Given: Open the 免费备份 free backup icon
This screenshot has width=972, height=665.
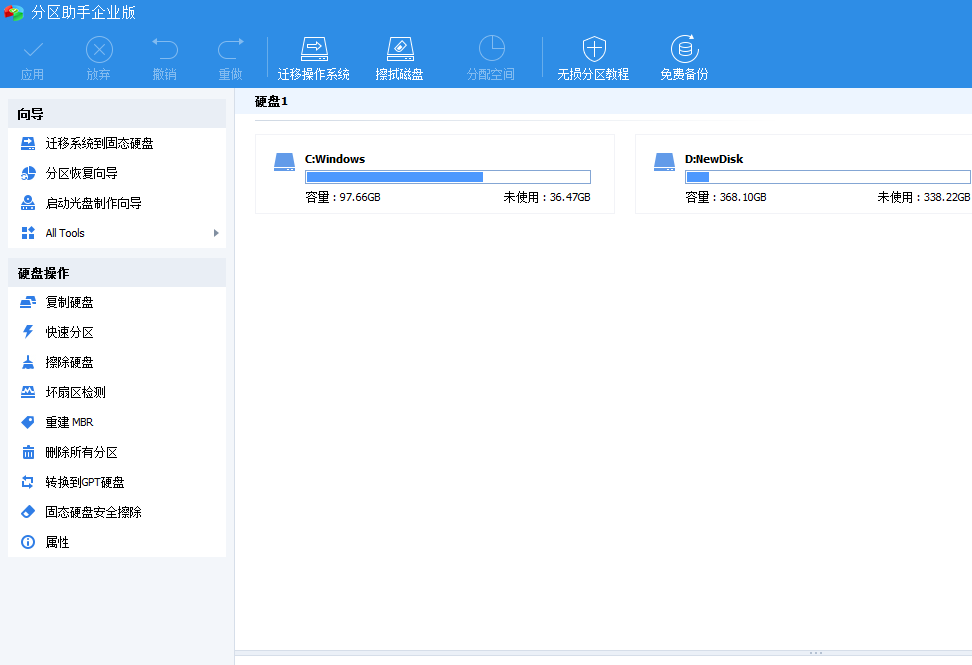Looking at the screenshot, I should pos(684,49).
